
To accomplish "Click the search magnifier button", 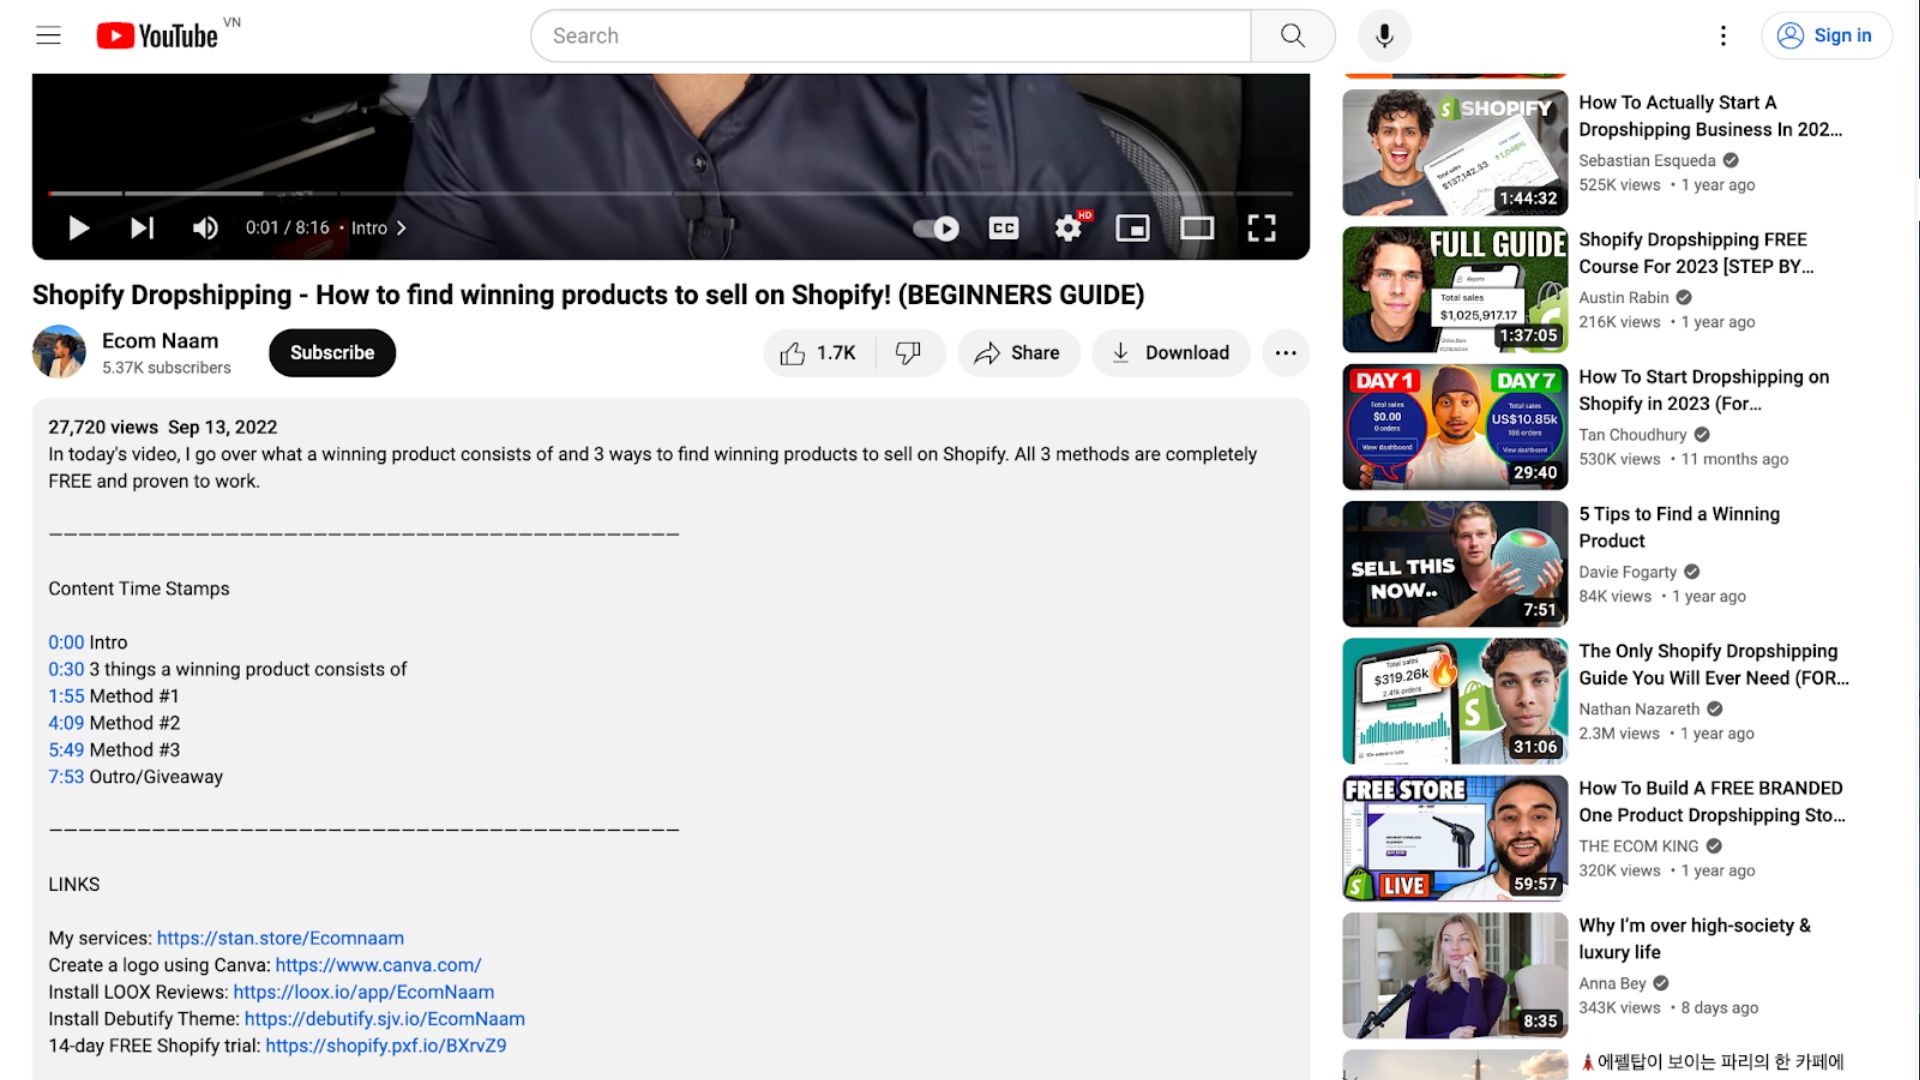I will tap(1293, 36).
